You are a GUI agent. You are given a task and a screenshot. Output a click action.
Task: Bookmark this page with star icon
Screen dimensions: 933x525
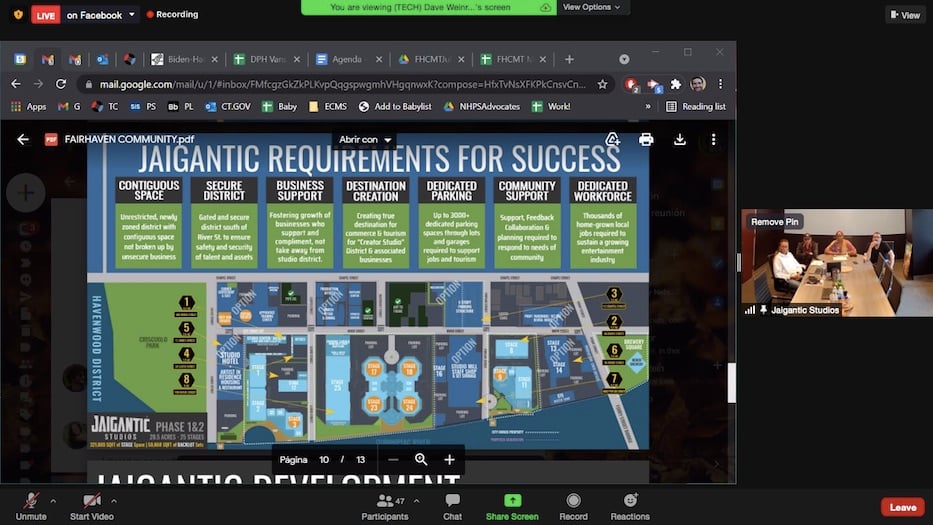point(602,85)
